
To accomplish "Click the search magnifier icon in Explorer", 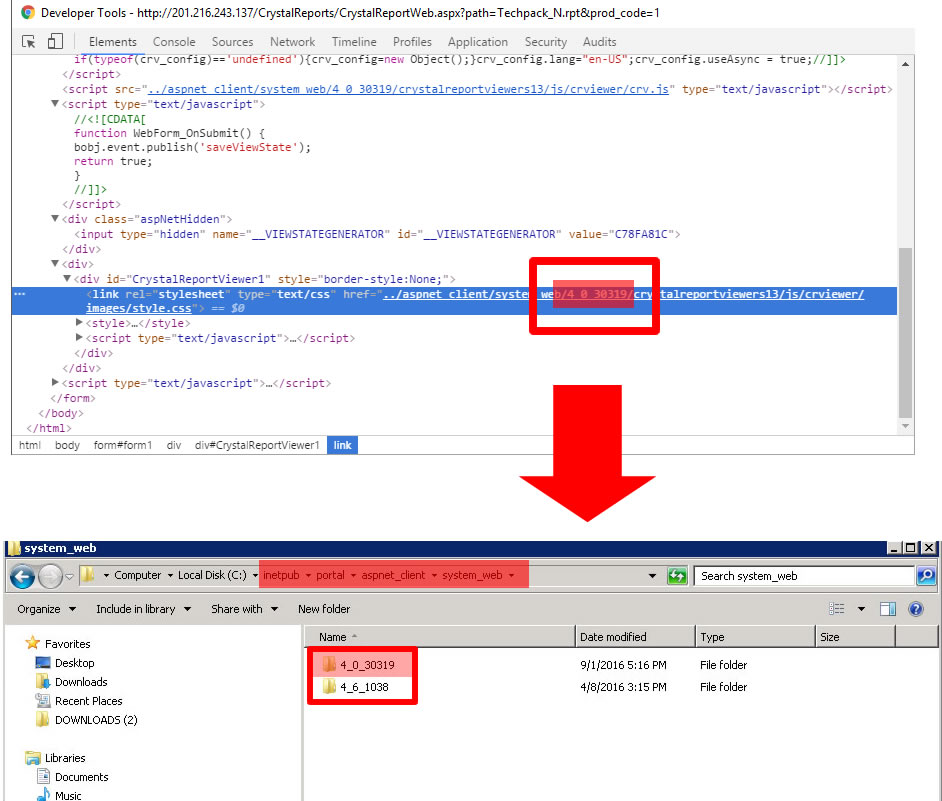I will [925, 576].
